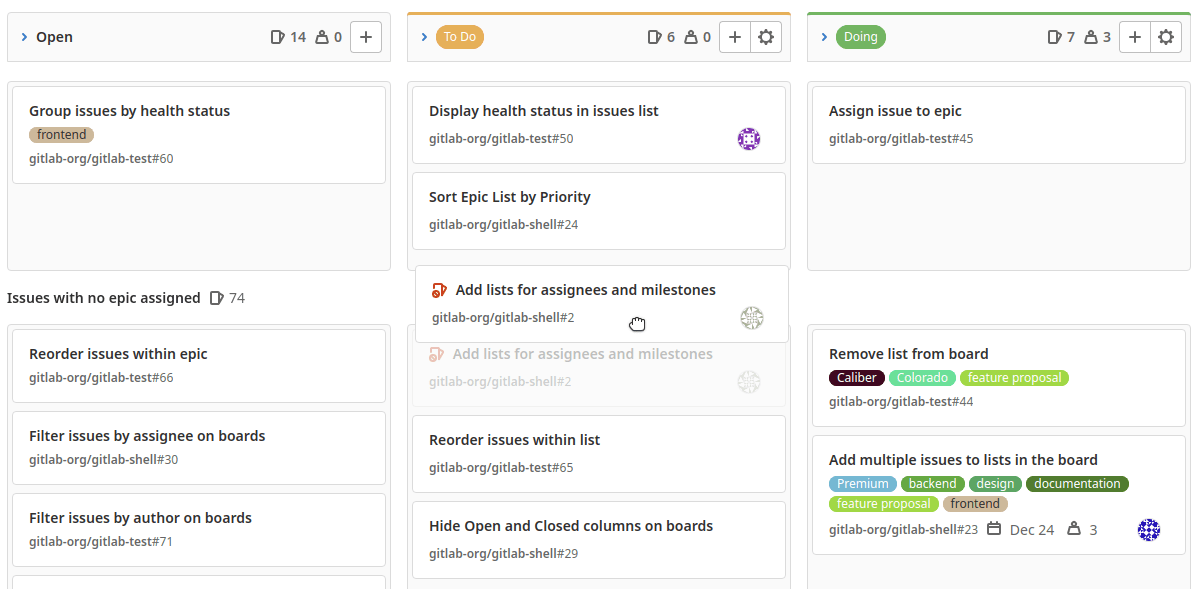Open Sort Epic List by Priority issue
The height and width of the screenshot is (589, 1197).
coord(509,197)
